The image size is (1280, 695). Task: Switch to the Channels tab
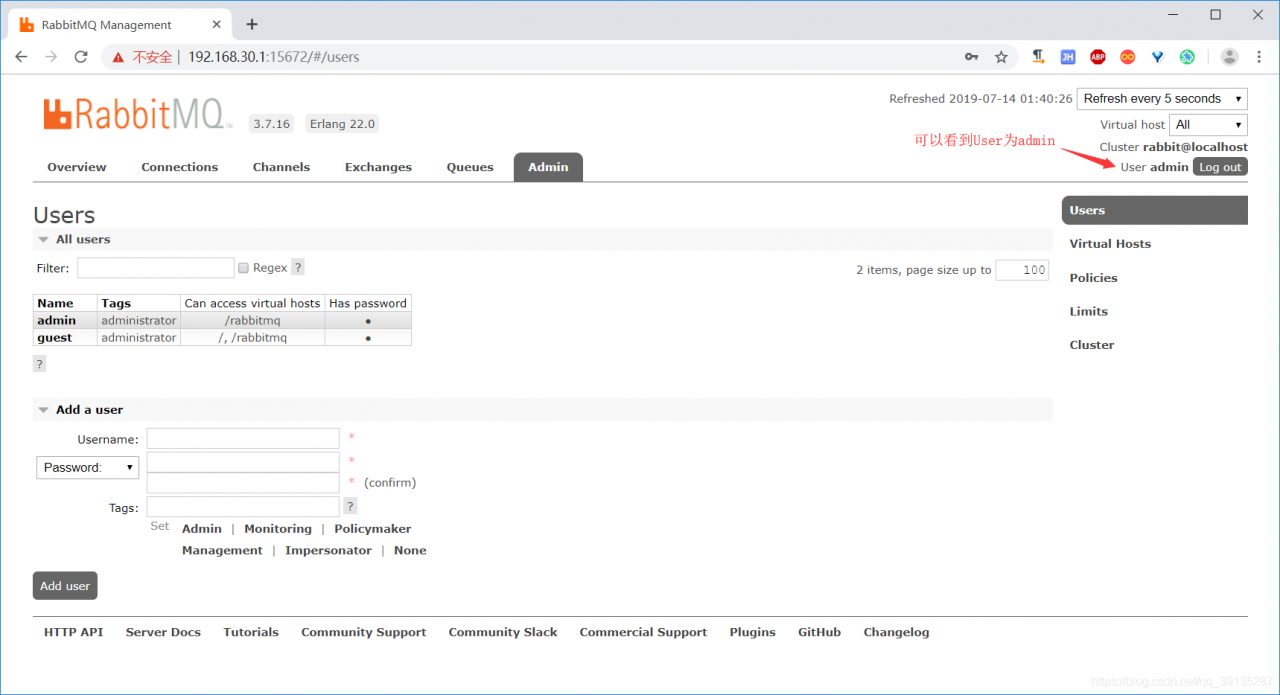281,167
